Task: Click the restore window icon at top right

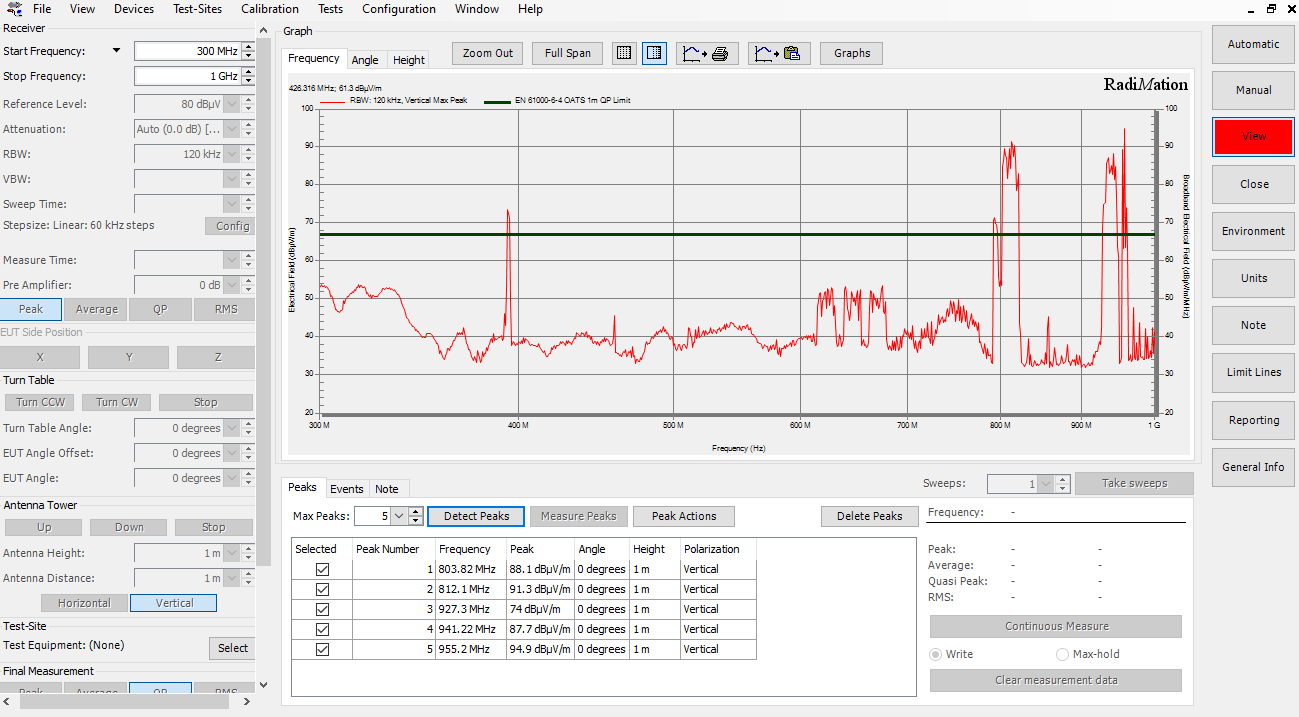Action: tap(1271, 9)
